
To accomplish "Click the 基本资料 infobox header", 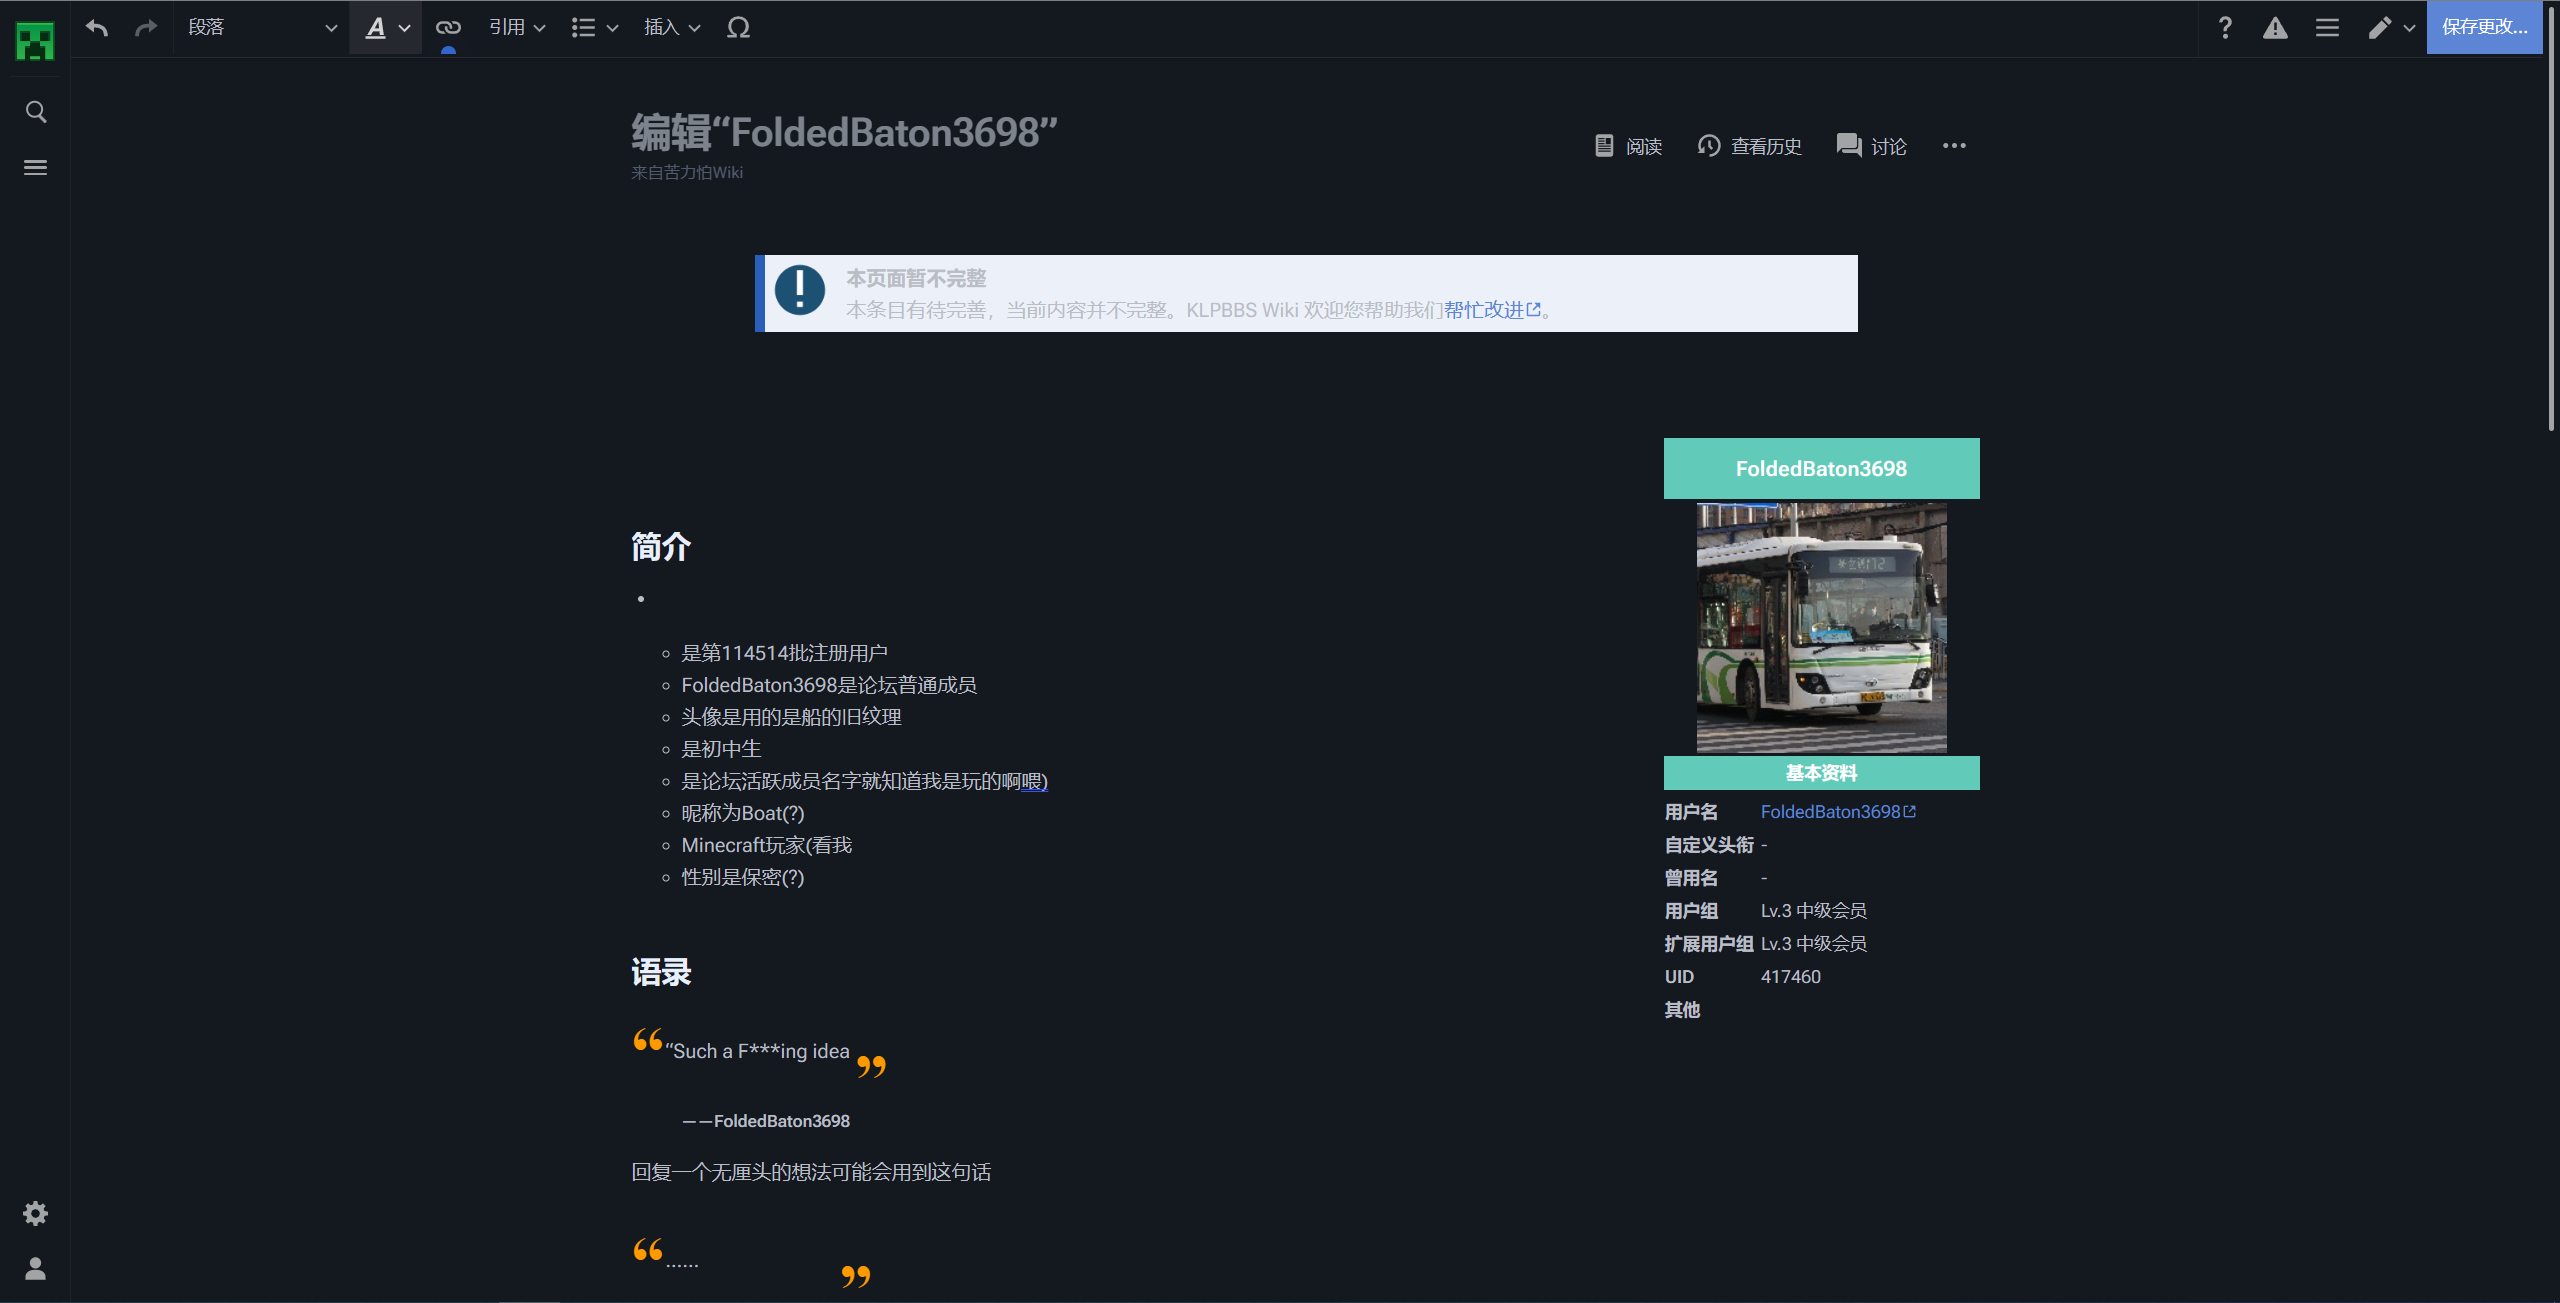I will [x=1821, y=773].
